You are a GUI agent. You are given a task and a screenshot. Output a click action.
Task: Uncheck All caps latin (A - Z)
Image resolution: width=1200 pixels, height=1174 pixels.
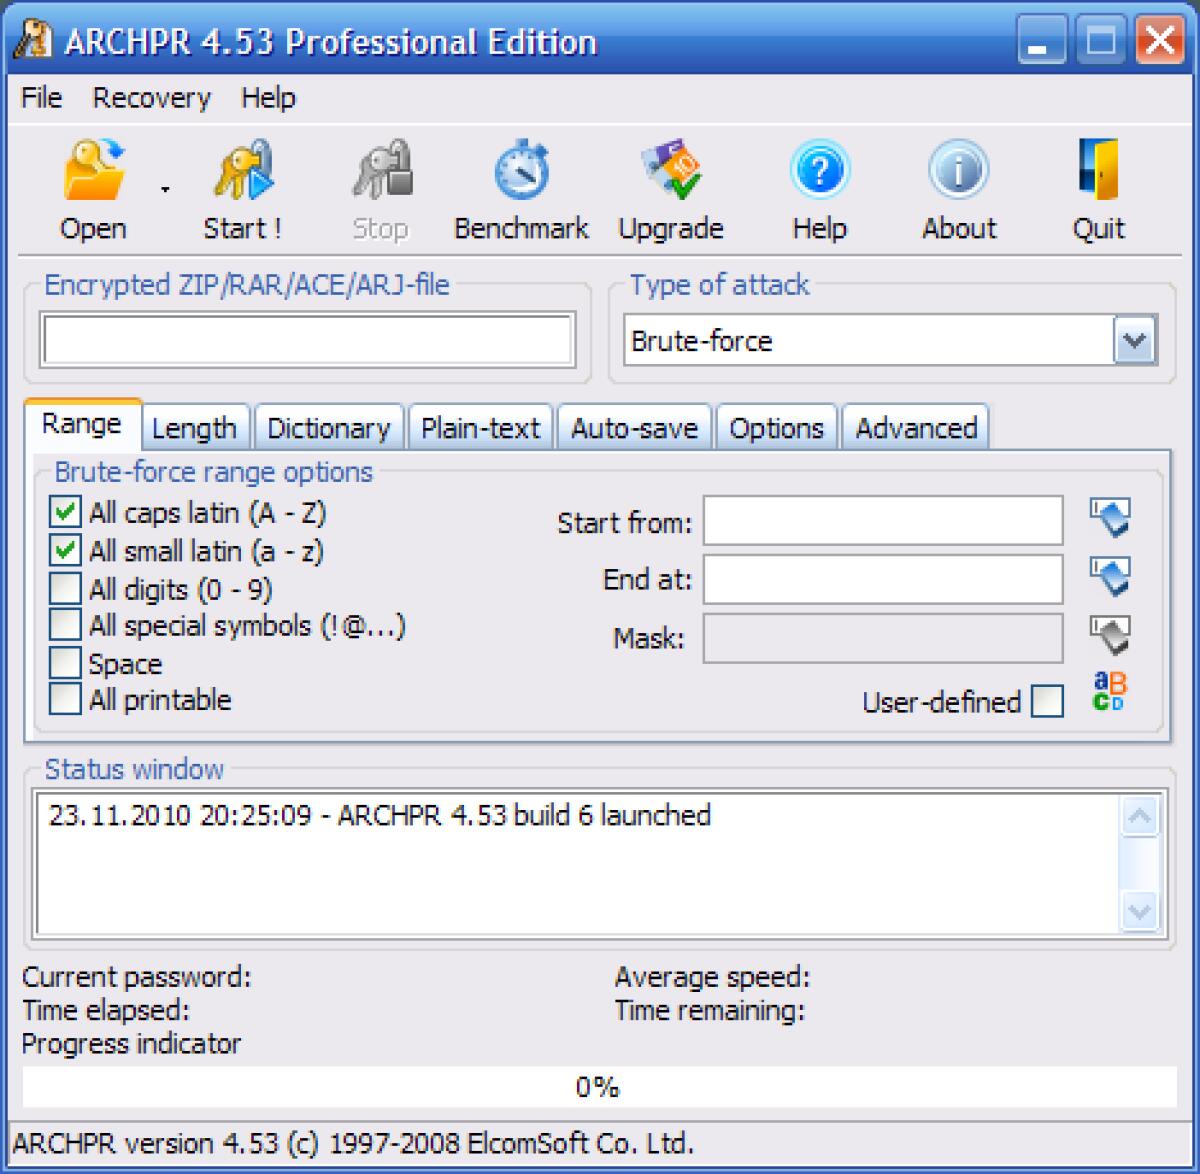pyautogui.click(x=64, y=511)
